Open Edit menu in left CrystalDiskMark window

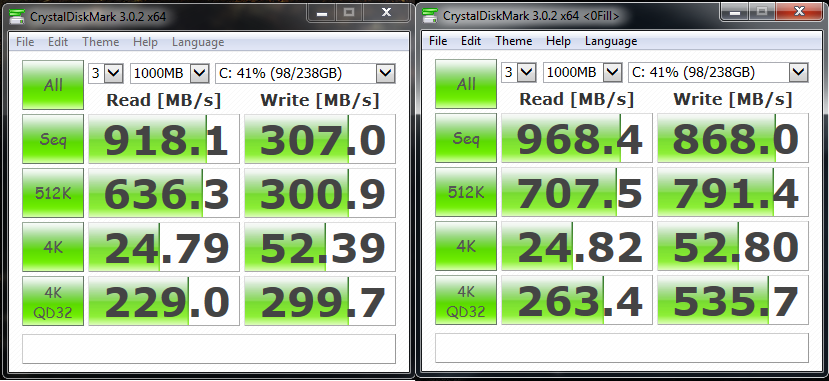58,42
